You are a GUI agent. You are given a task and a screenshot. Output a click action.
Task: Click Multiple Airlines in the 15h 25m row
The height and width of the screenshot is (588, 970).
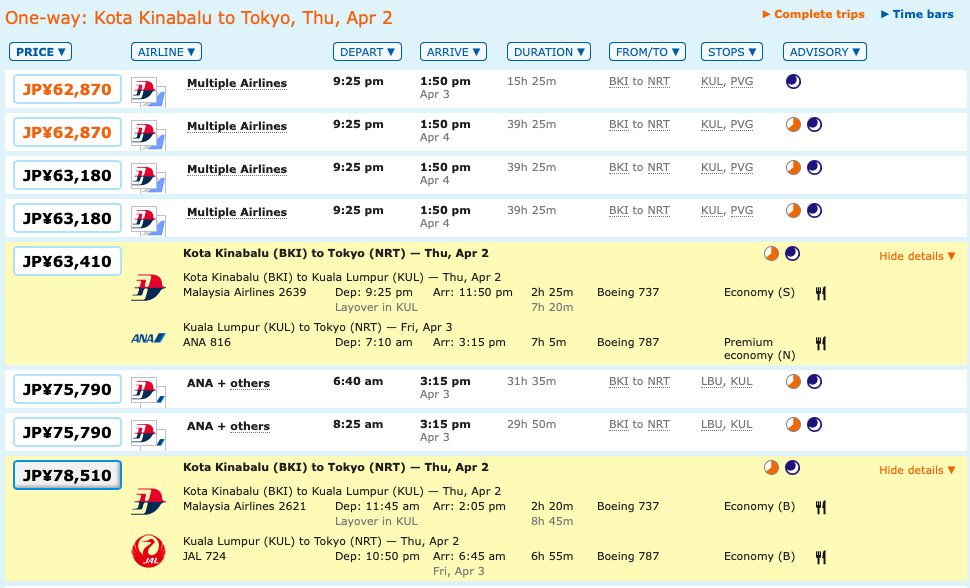[x=237, y=83]
